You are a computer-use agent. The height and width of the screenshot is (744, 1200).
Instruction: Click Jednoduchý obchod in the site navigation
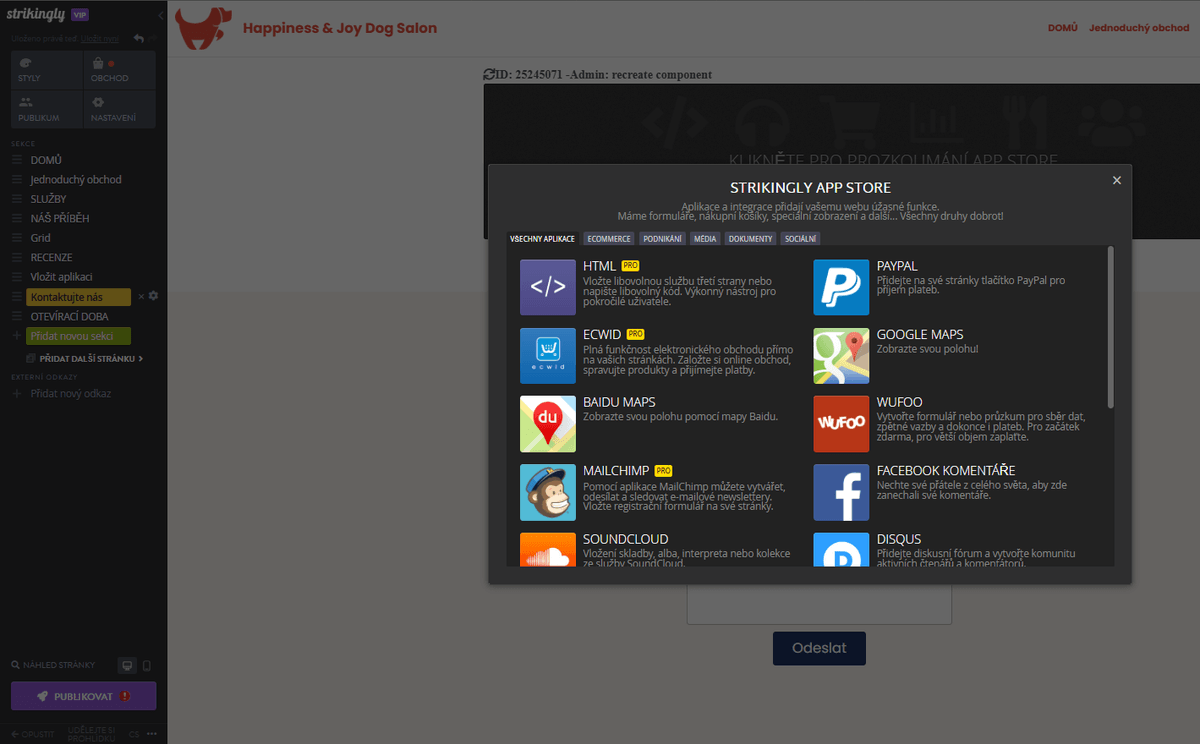1139,28
